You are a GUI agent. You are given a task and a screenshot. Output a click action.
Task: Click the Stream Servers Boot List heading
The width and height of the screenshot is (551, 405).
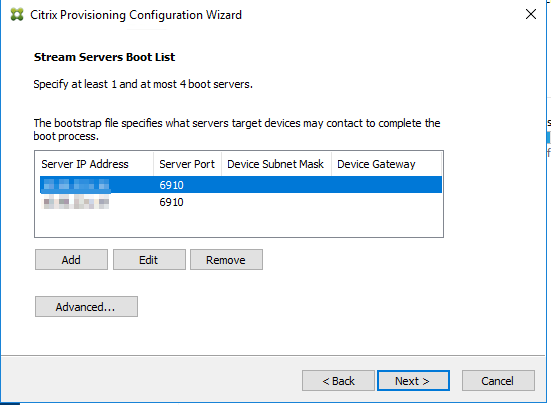pos(104,57)
